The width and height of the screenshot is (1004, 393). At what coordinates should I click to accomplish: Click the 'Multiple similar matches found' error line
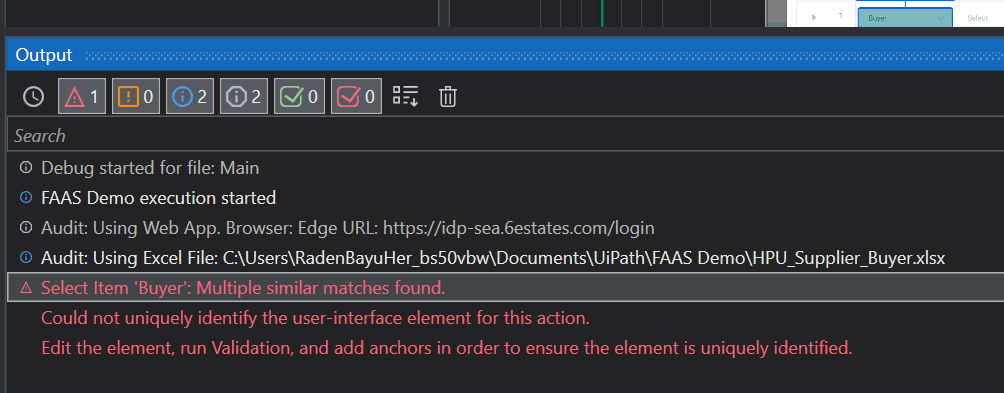pos(243,288)
